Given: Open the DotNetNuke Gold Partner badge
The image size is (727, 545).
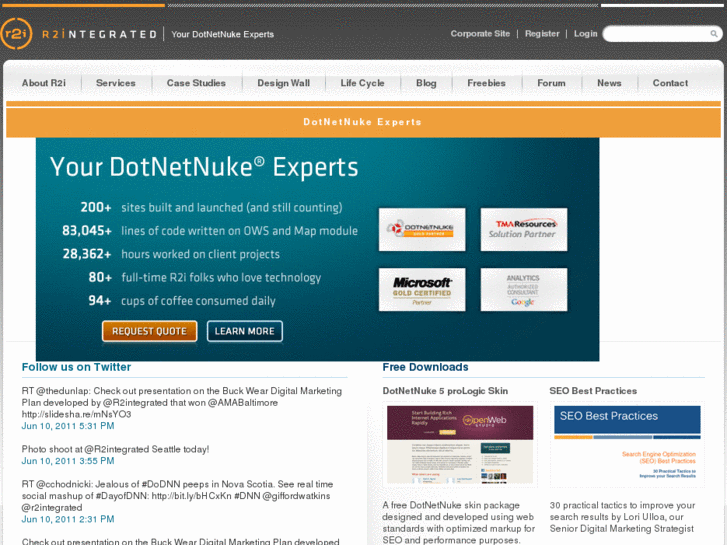Looking at the screenshot, I should pos(422,230).
